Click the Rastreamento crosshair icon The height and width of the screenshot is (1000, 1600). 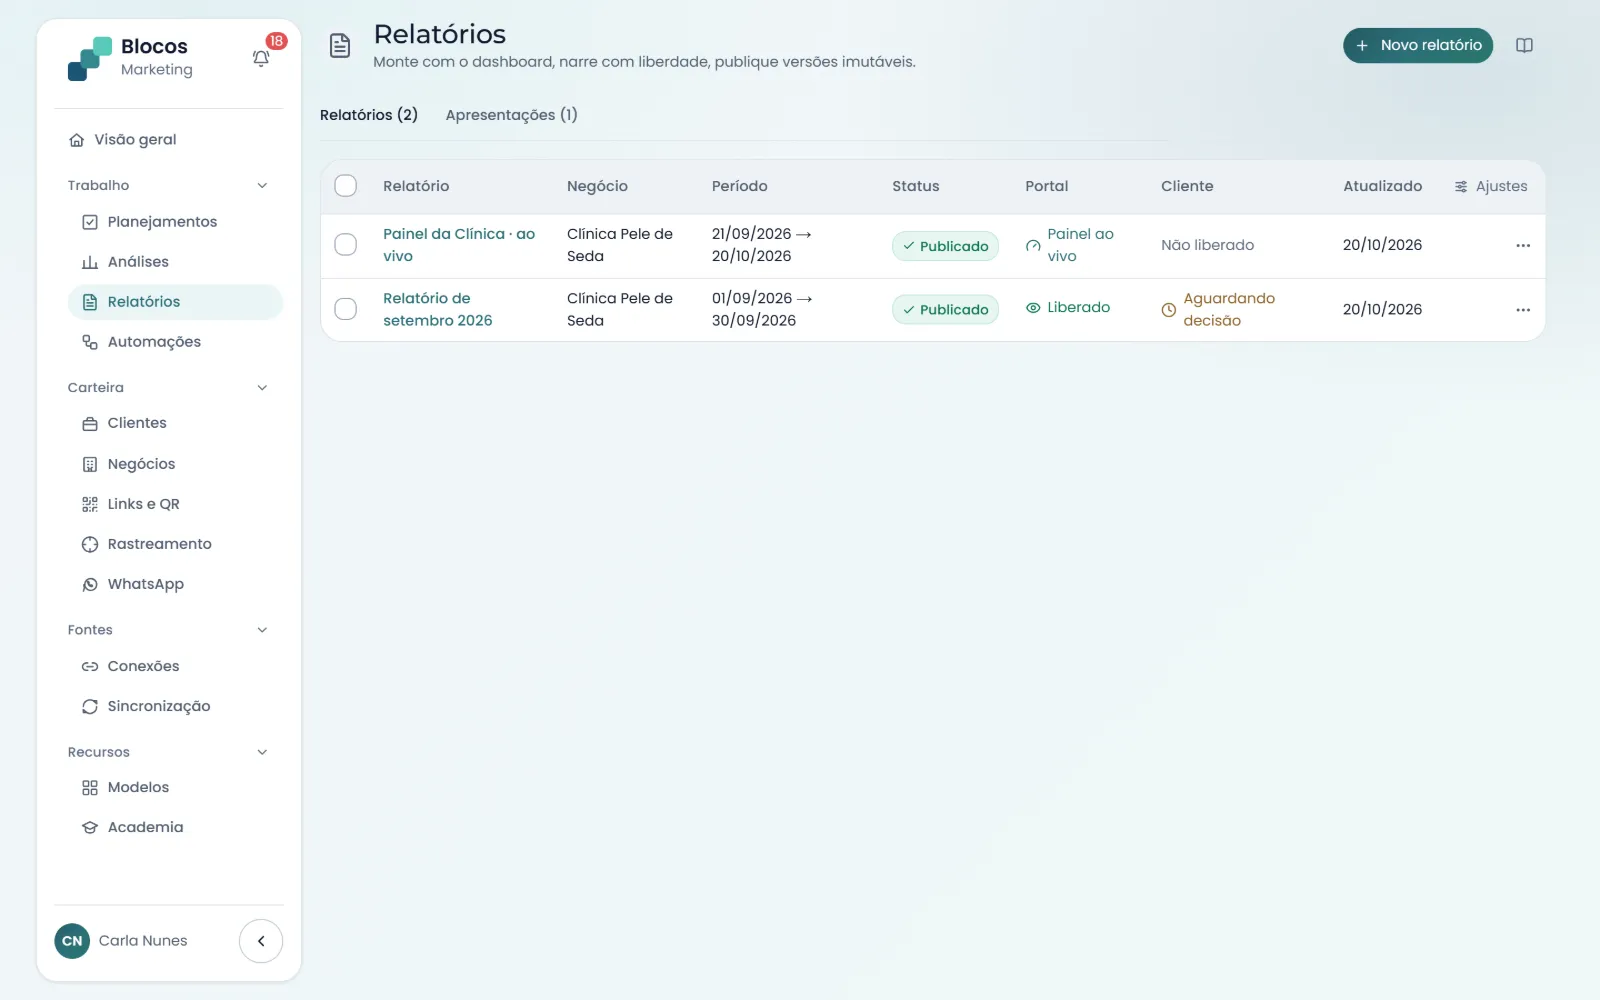pos(90,544)
